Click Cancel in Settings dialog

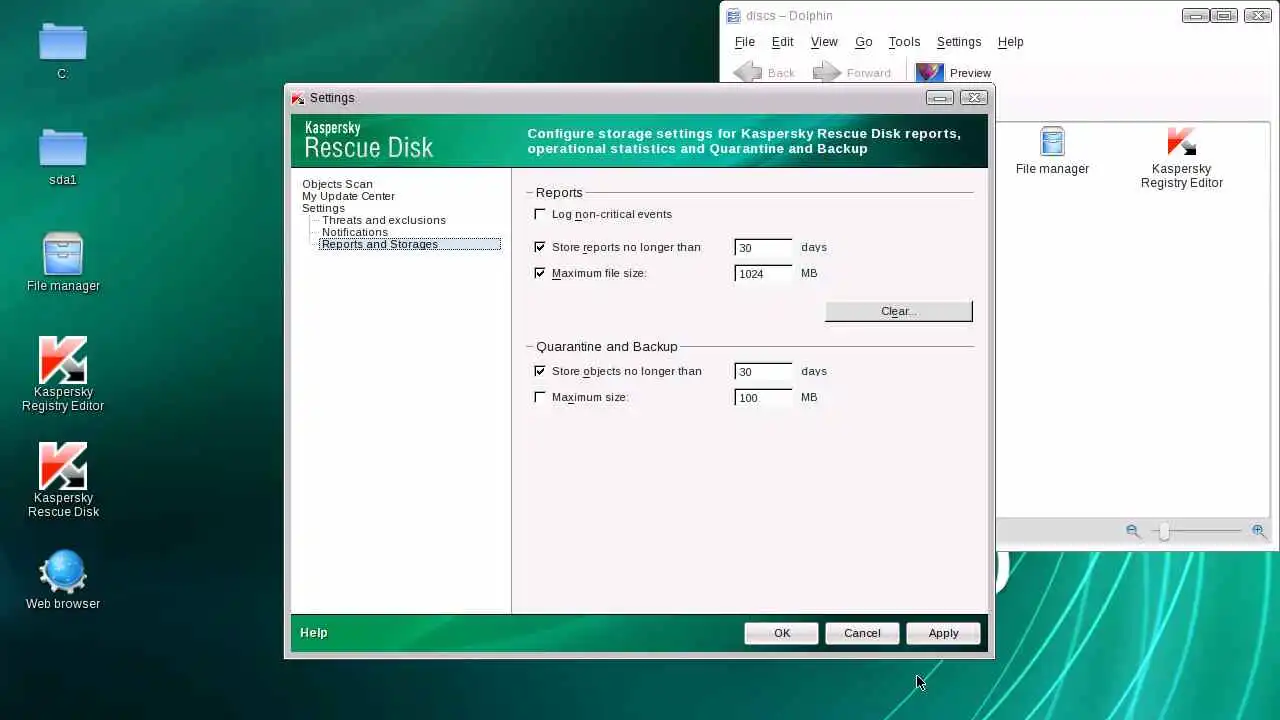pyautogui.click(x=862, y=633)
